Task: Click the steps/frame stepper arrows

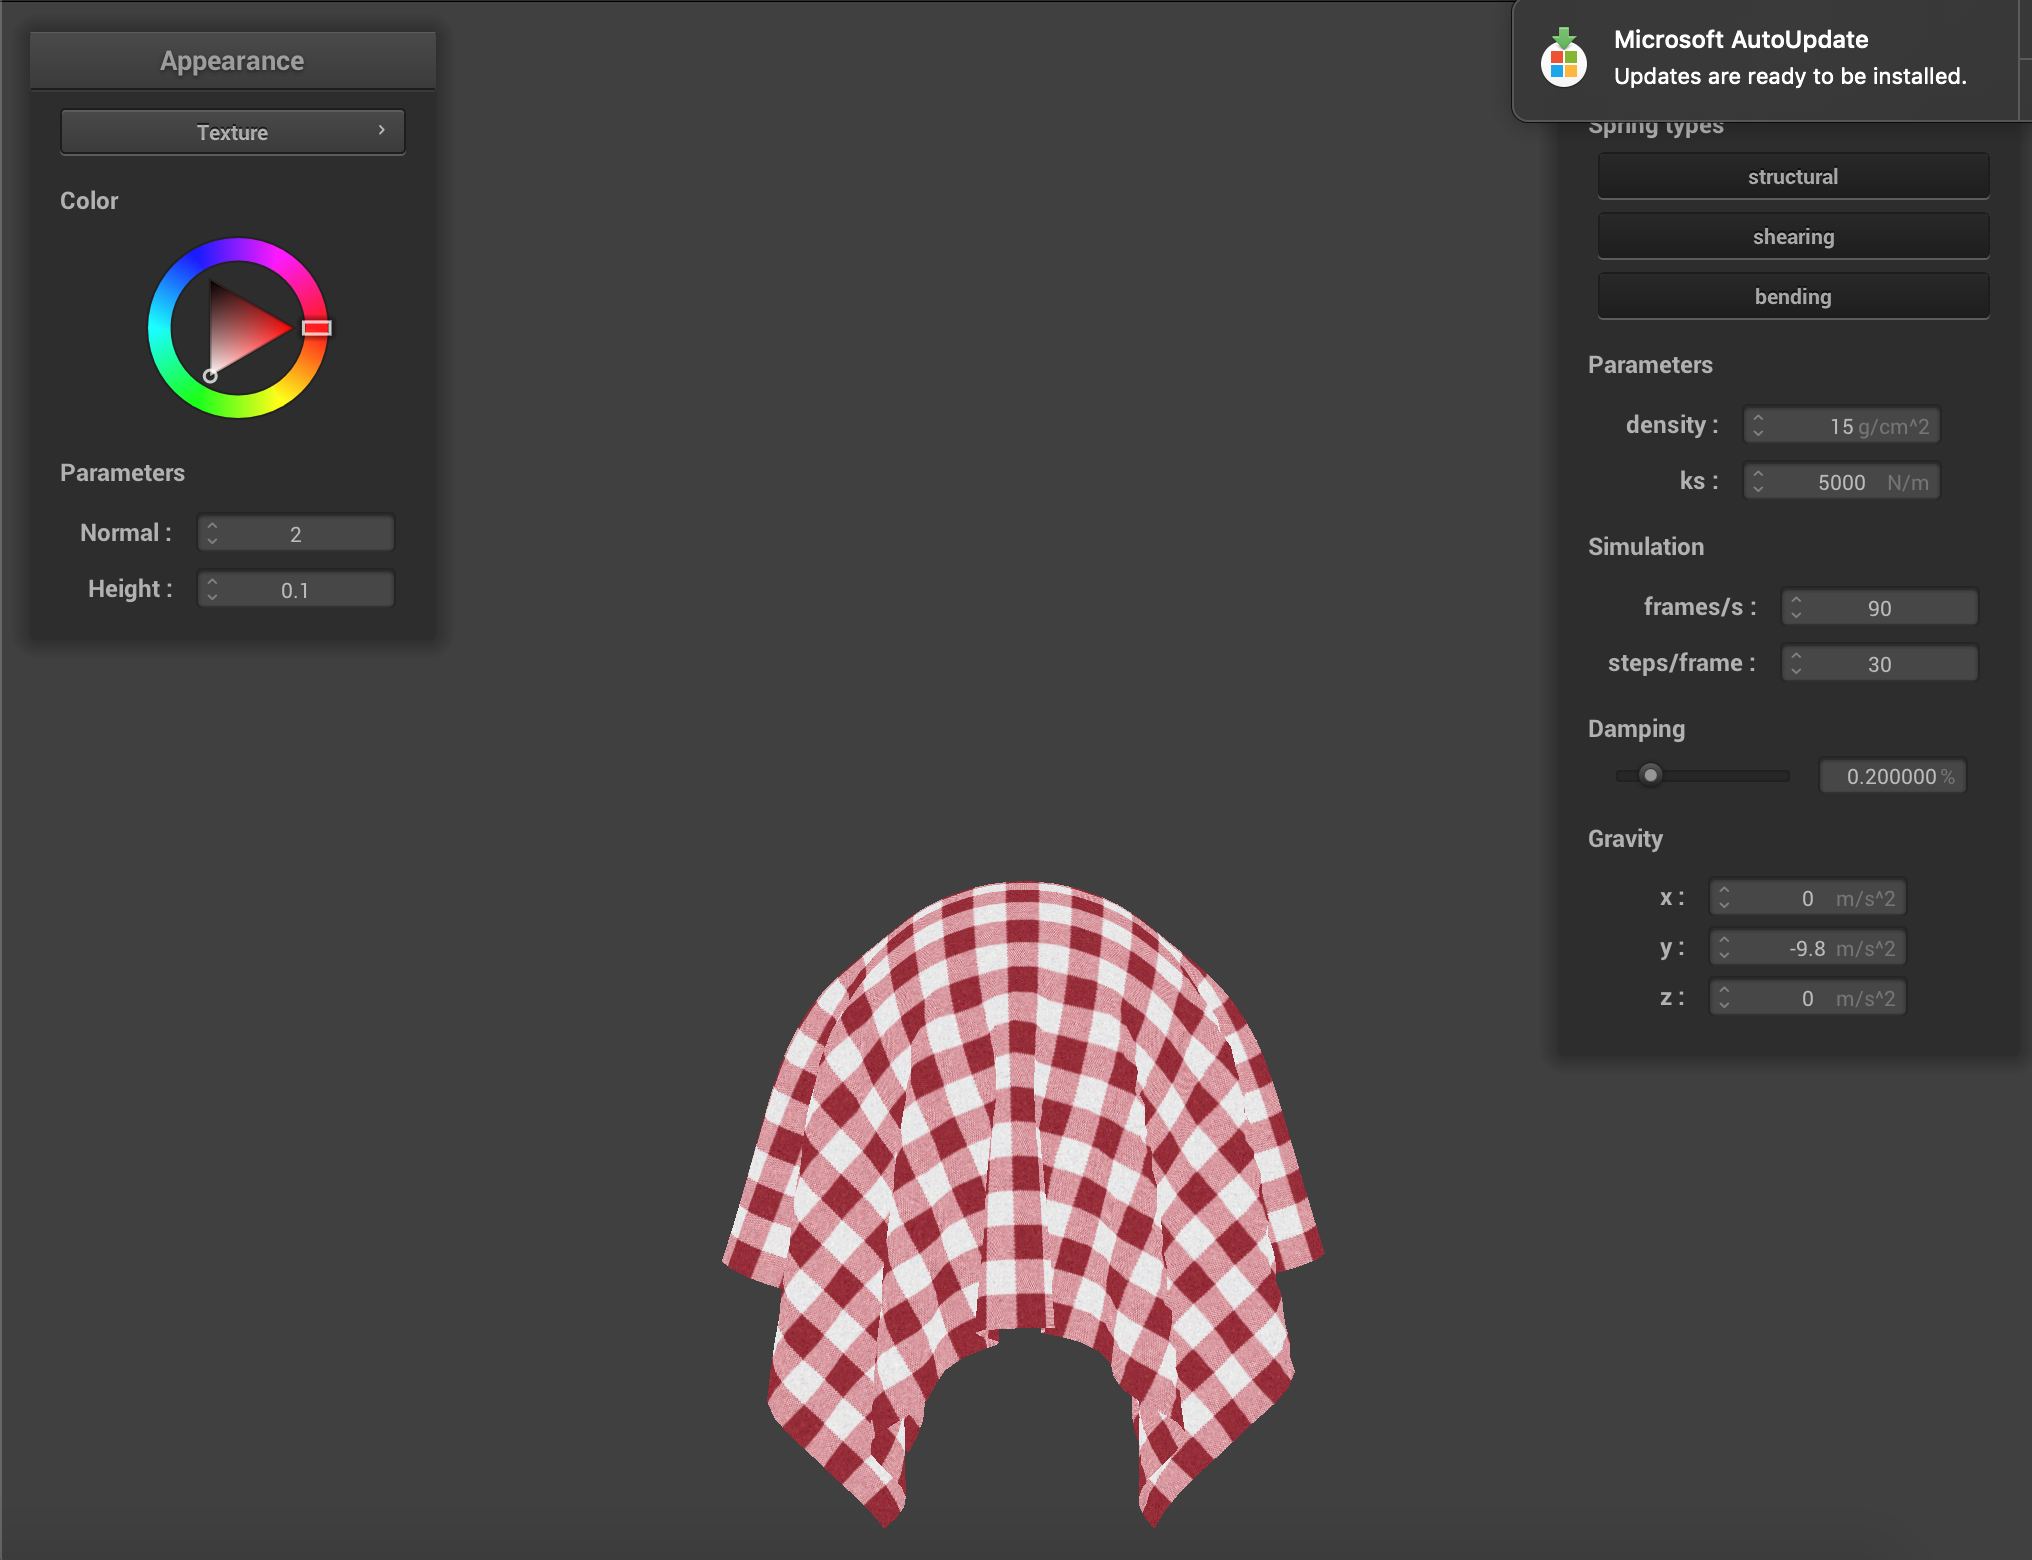Action: (x=1796, y=663)
